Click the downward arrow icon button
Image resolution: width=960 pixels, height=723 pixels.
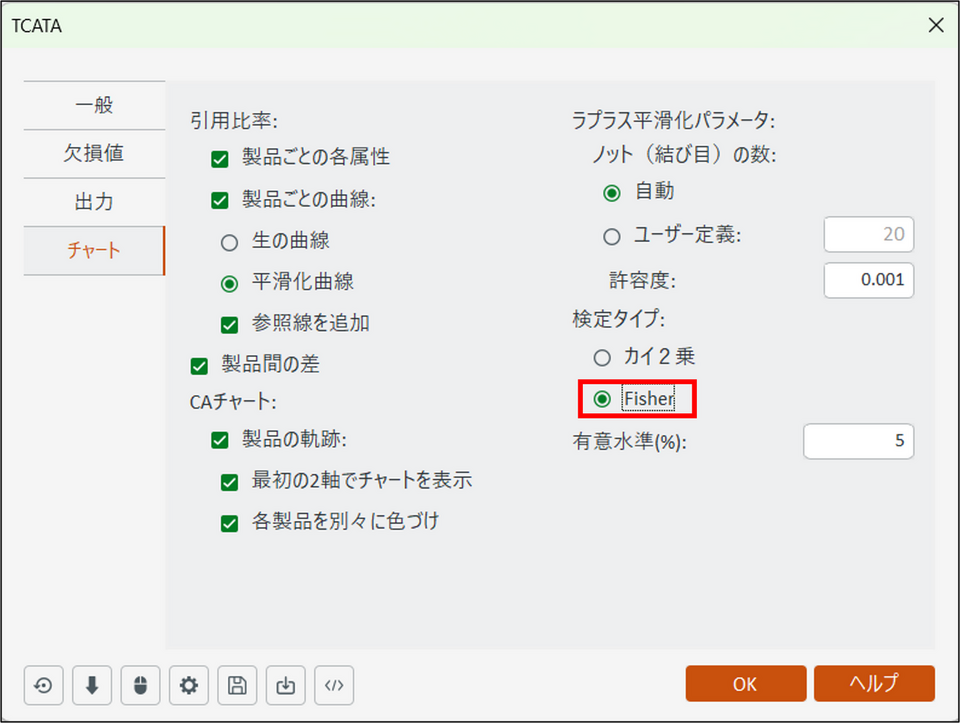pos(92,685)
